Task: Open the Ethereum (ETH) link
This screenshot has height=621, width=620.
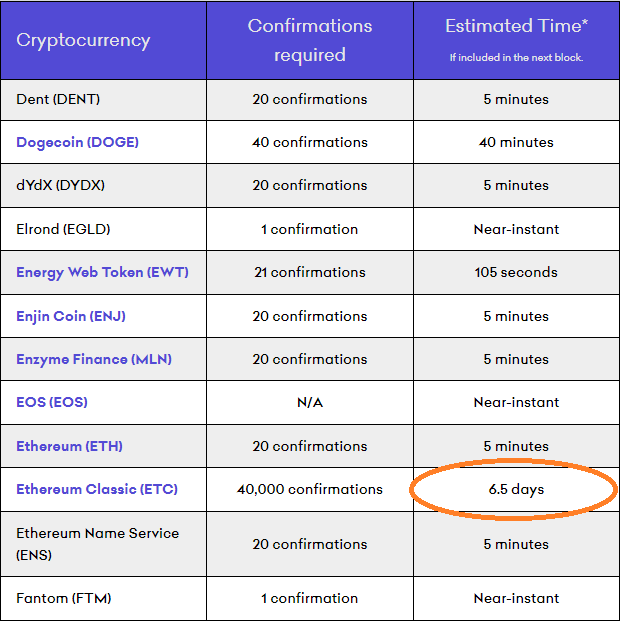Action: [x=69, y=446]
